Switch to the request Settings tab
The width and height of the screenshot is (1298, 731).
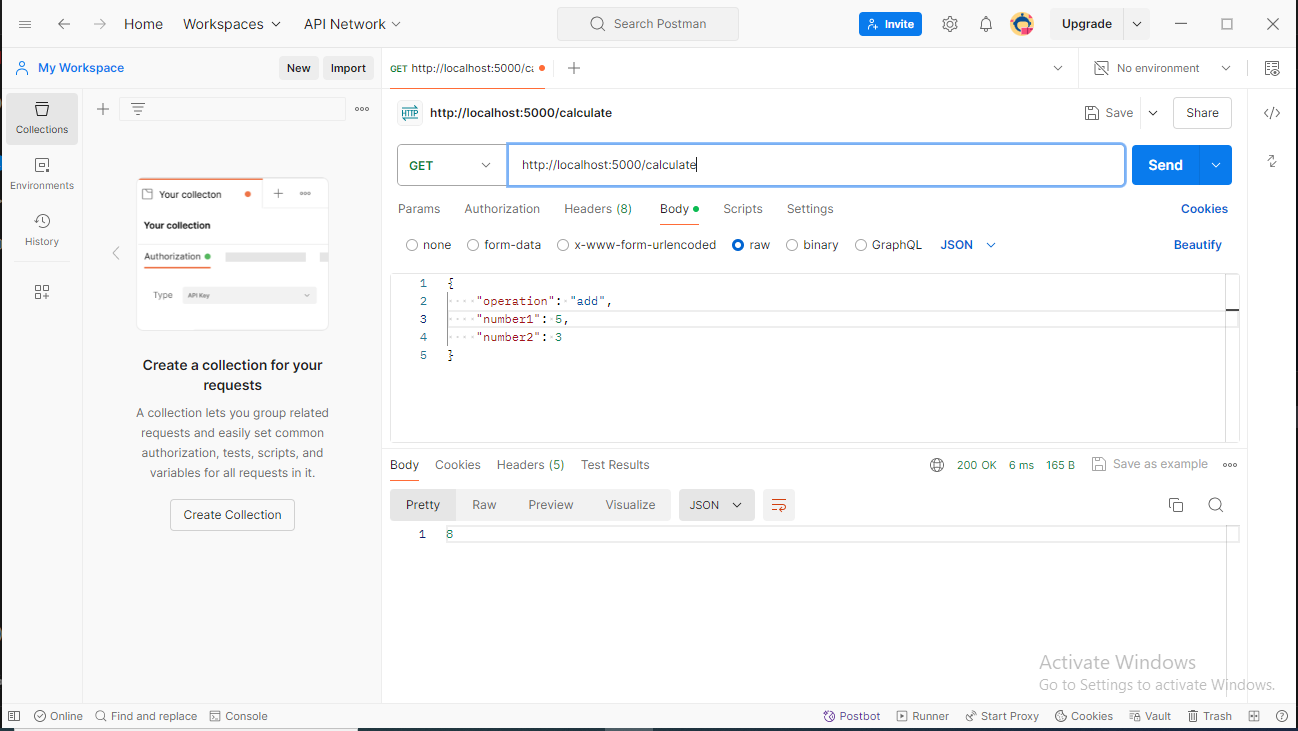point(810,209)
